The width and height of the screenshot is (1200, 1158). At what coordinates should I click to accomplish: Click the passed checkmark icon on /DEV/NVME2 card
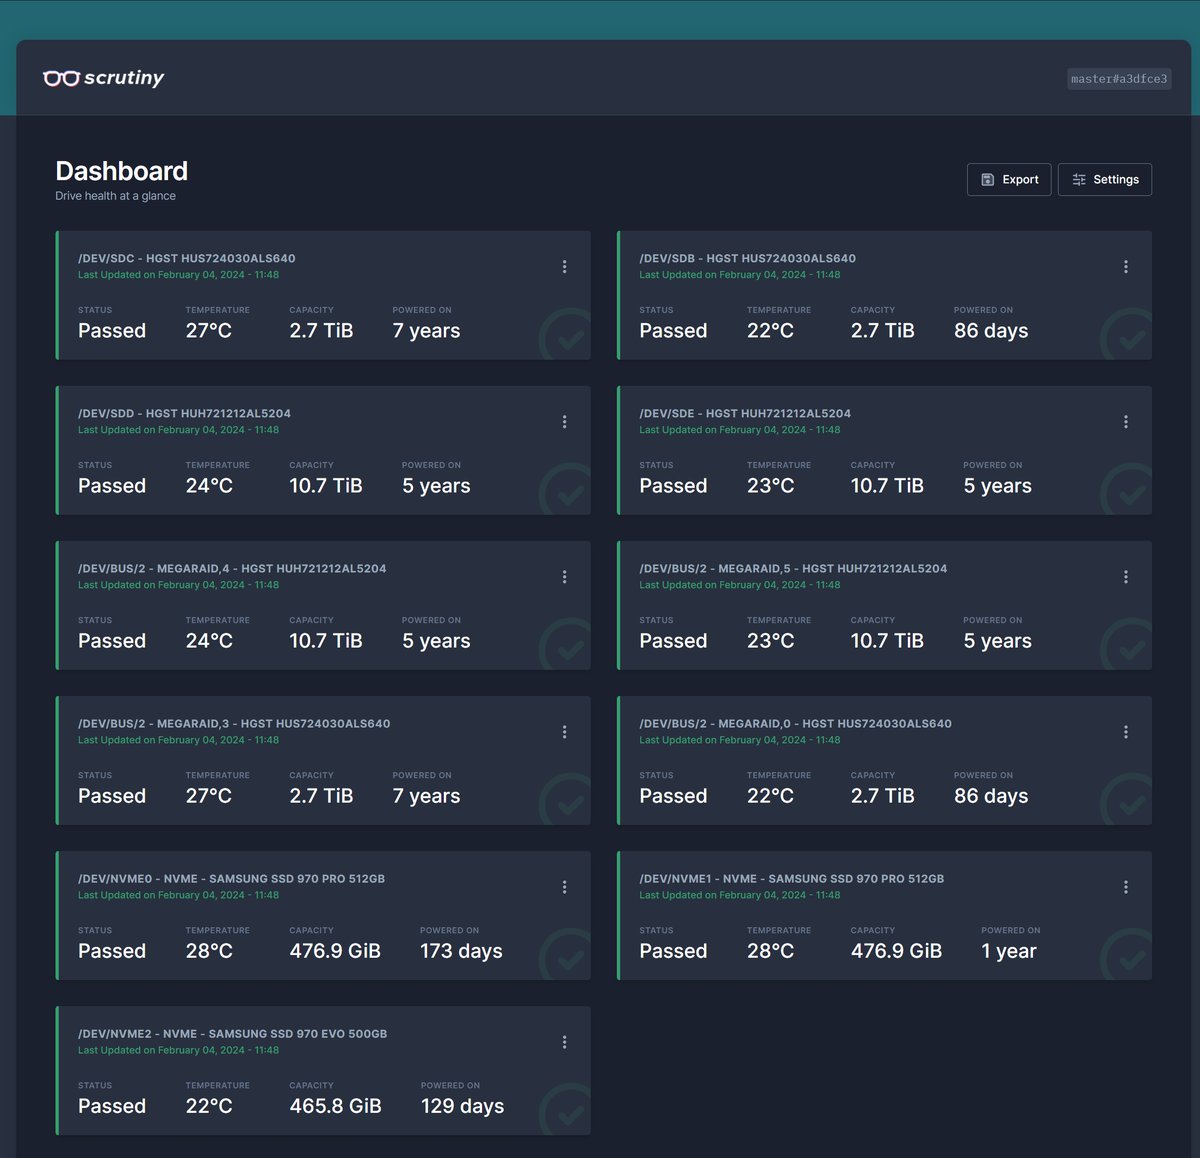click(567, 1111)
